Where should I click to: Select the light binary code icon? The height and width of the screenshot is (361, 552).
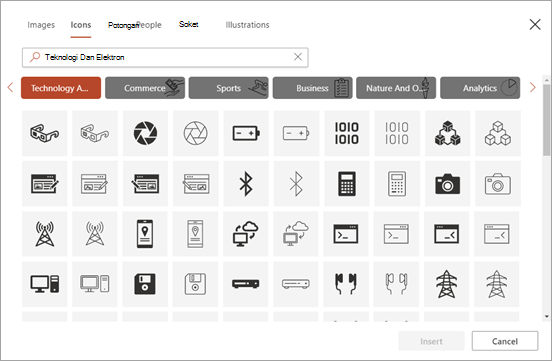tap(397, 133)
